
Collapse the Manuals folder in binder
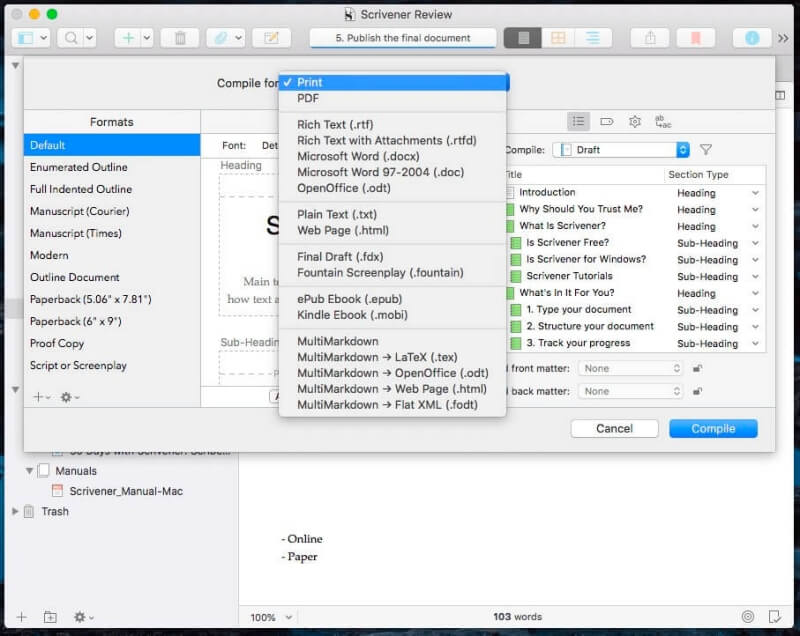coord(29,470)
